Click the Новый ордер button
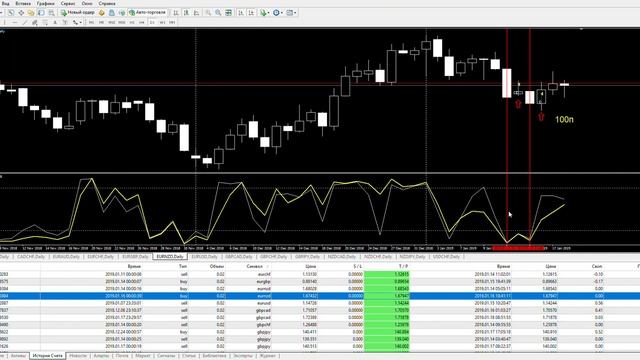The height and width of the screenshot is (360, 640). (78, 13)
